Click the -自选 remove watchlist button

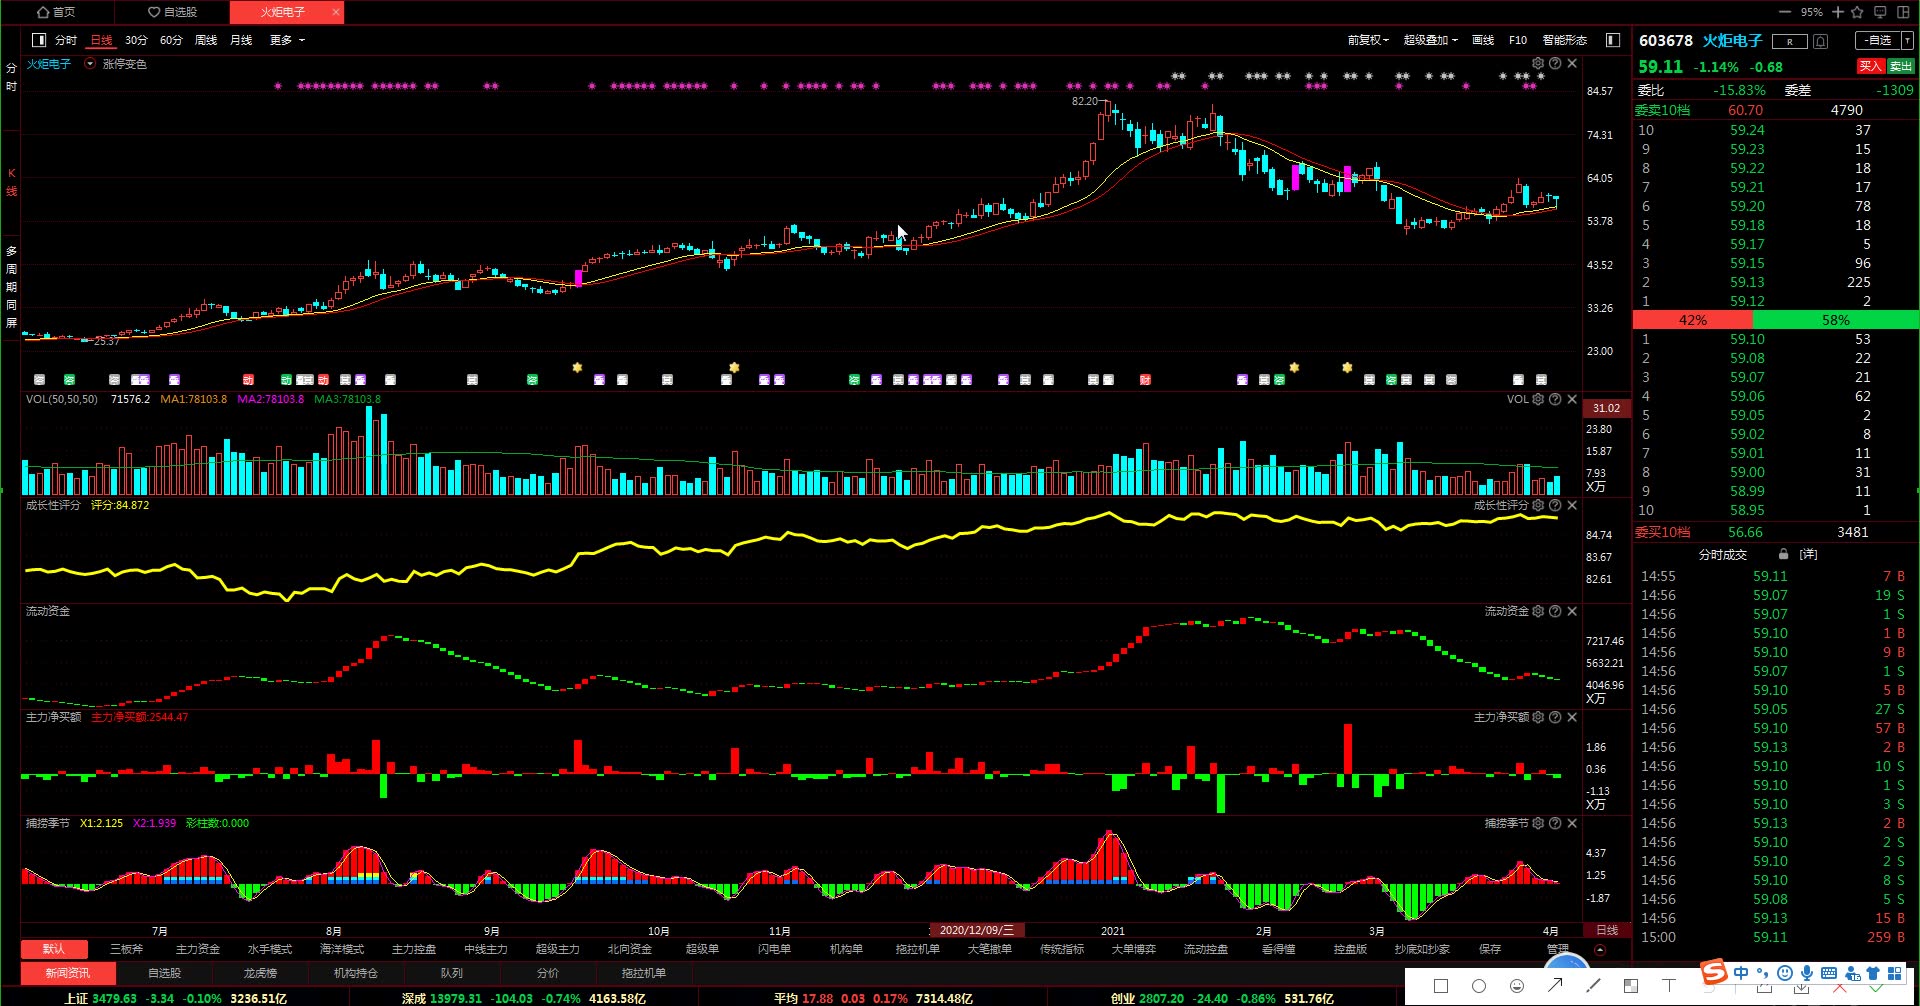(1878, 40)
